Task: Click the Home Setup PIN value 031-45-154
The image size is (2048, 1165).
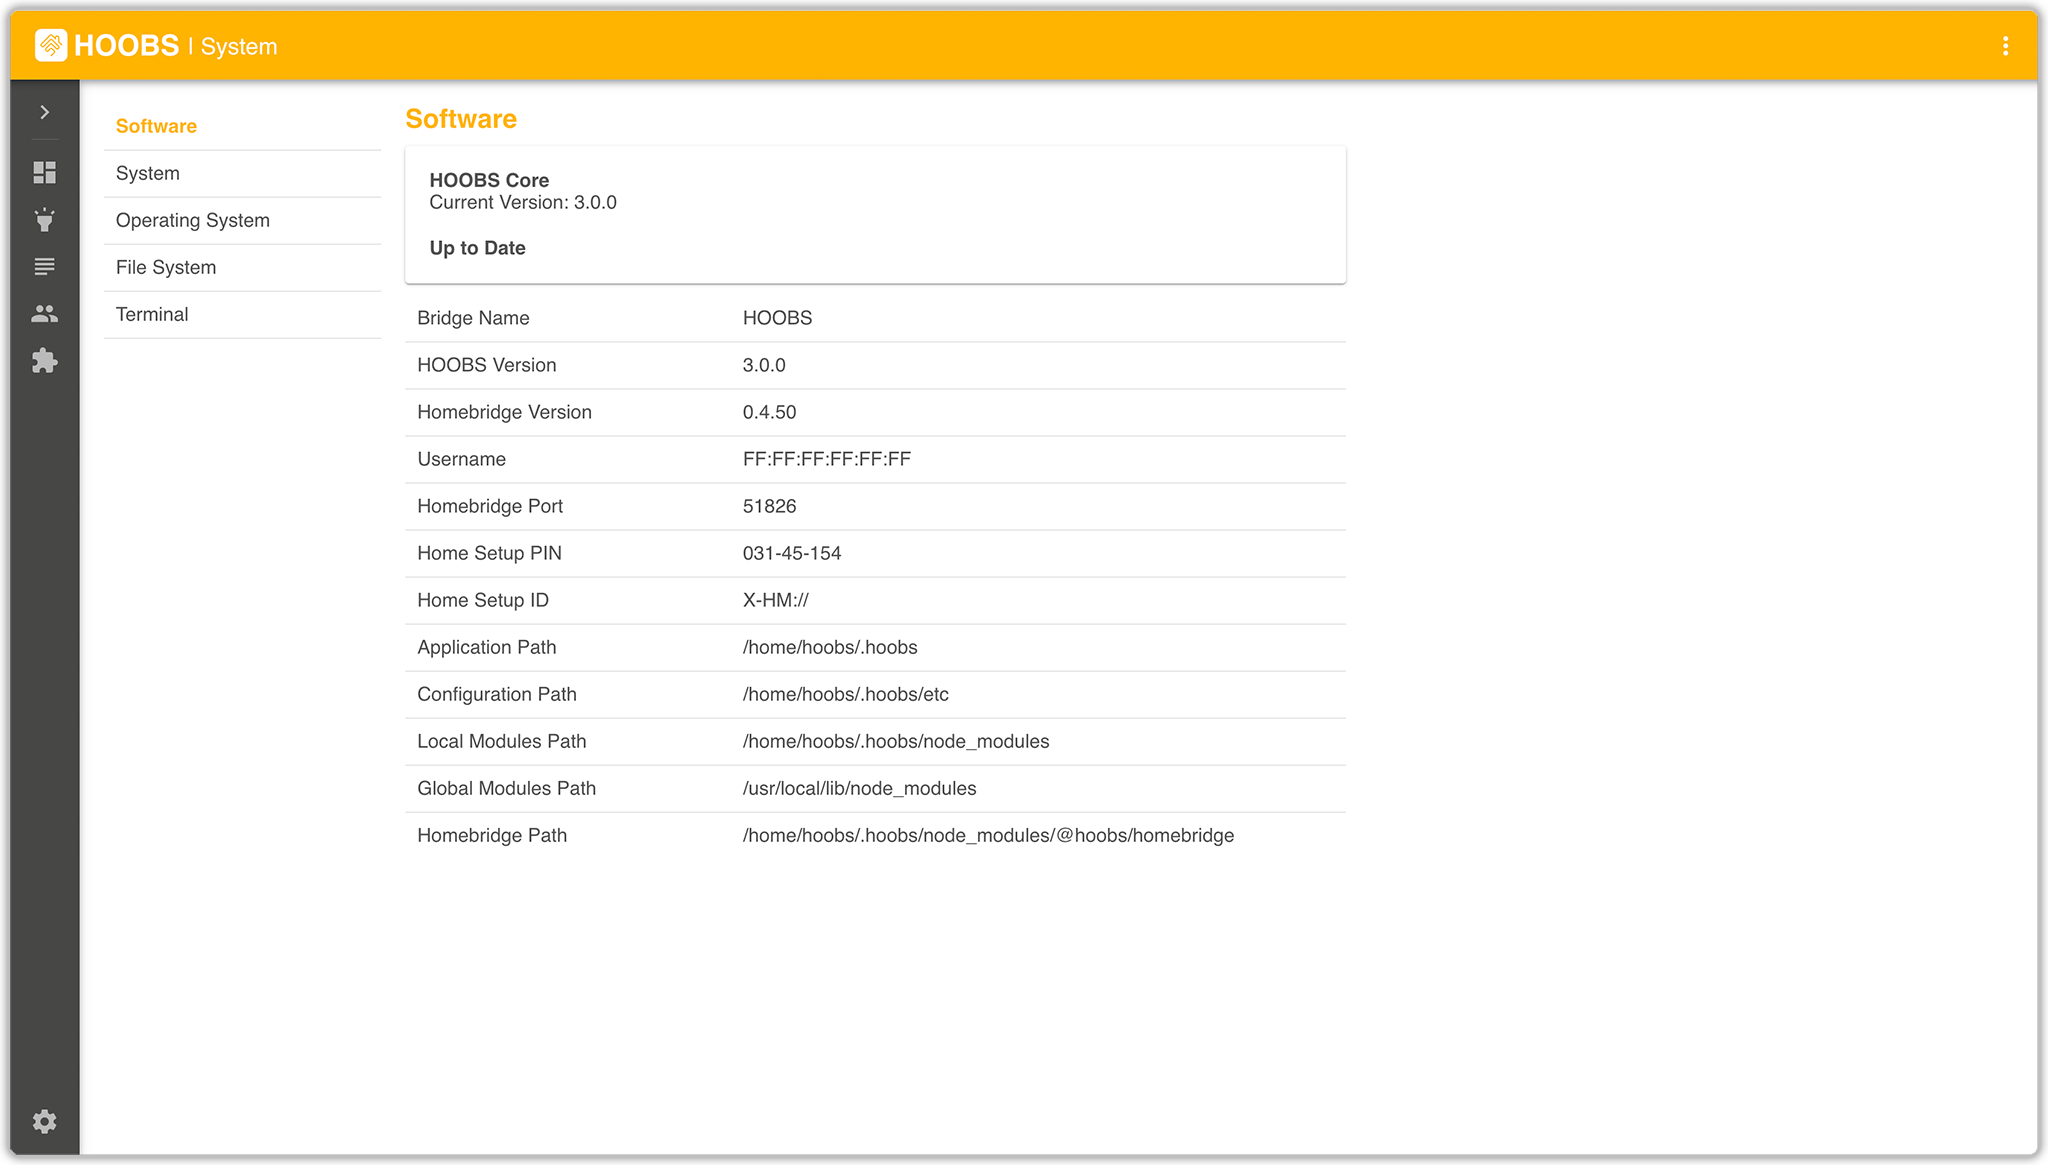Action: (791, 553)
